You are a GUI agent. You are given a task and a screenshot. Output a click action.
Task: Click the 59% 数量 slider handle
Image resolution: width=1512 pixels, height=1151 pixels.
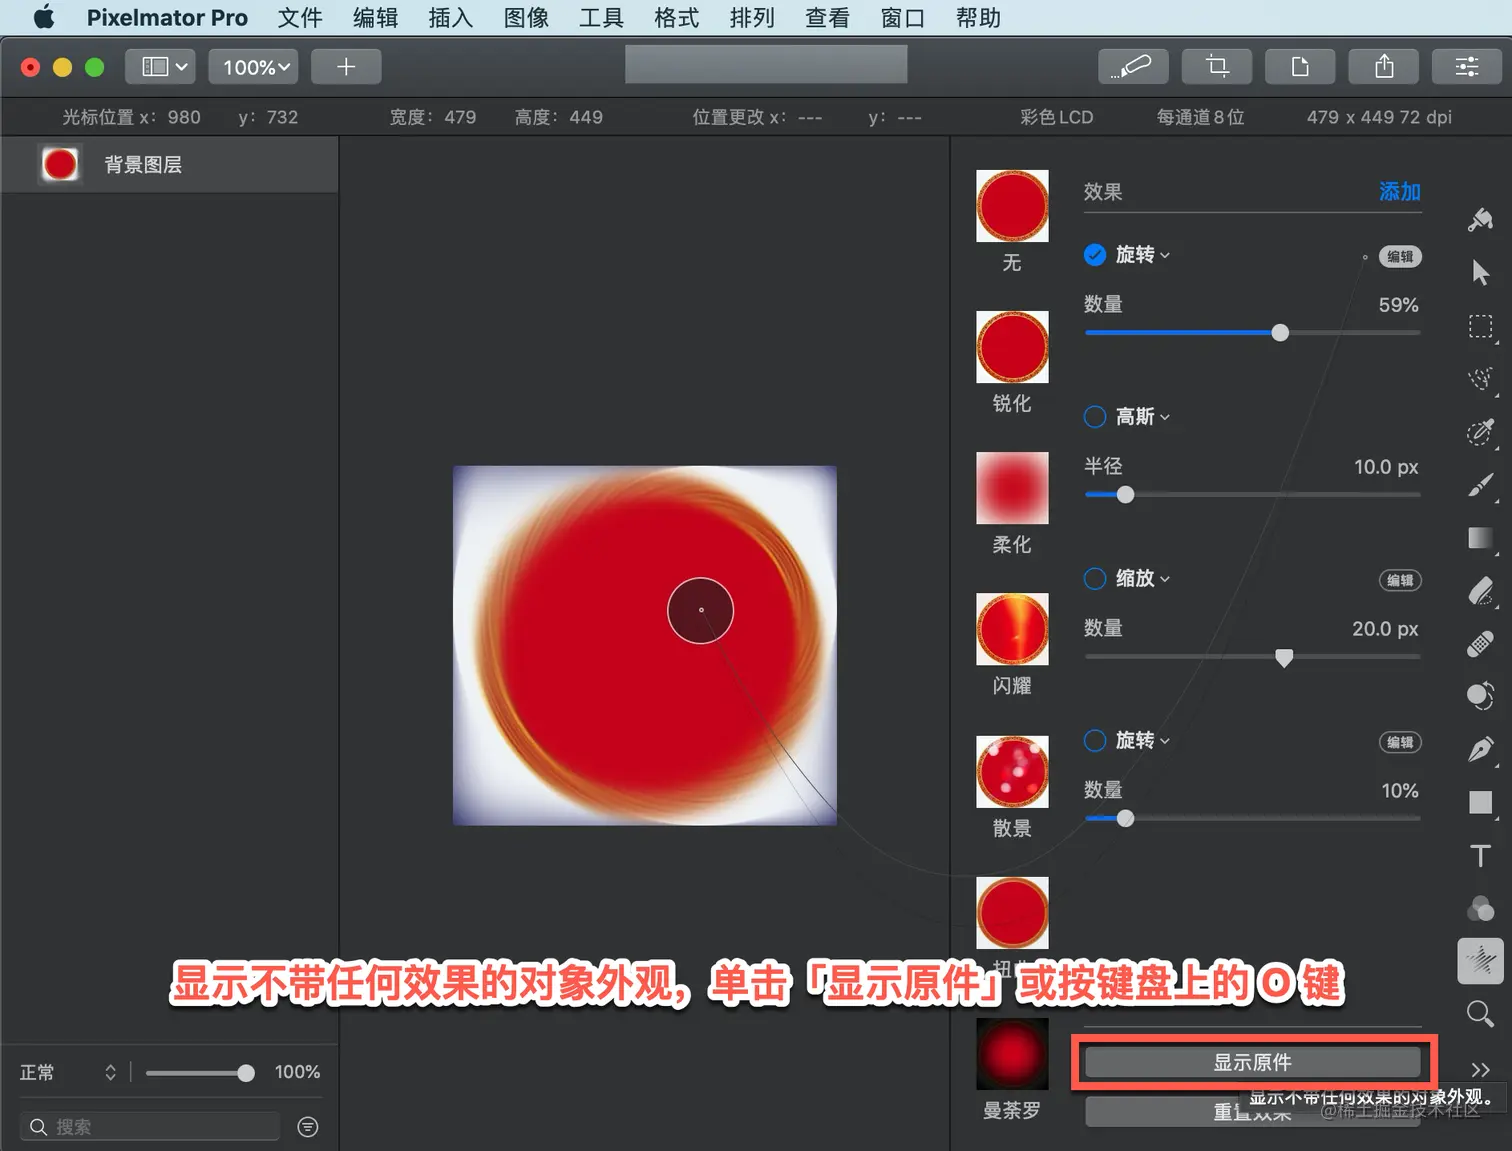(1280, 333)
